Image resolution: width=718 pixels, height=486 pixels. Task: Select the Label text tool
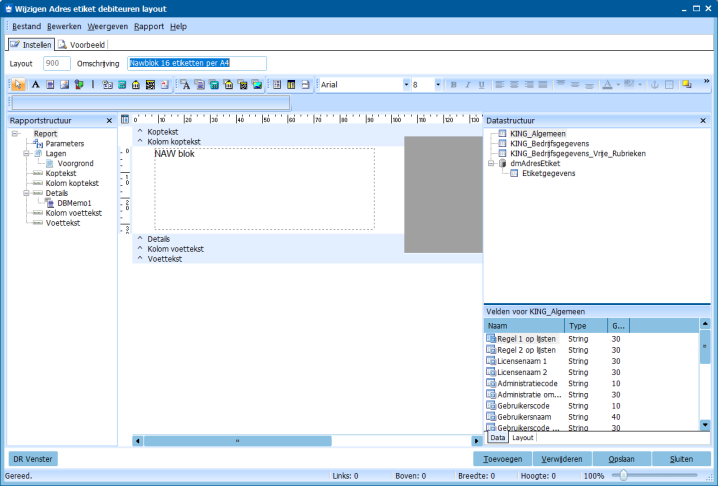point(35,85)
